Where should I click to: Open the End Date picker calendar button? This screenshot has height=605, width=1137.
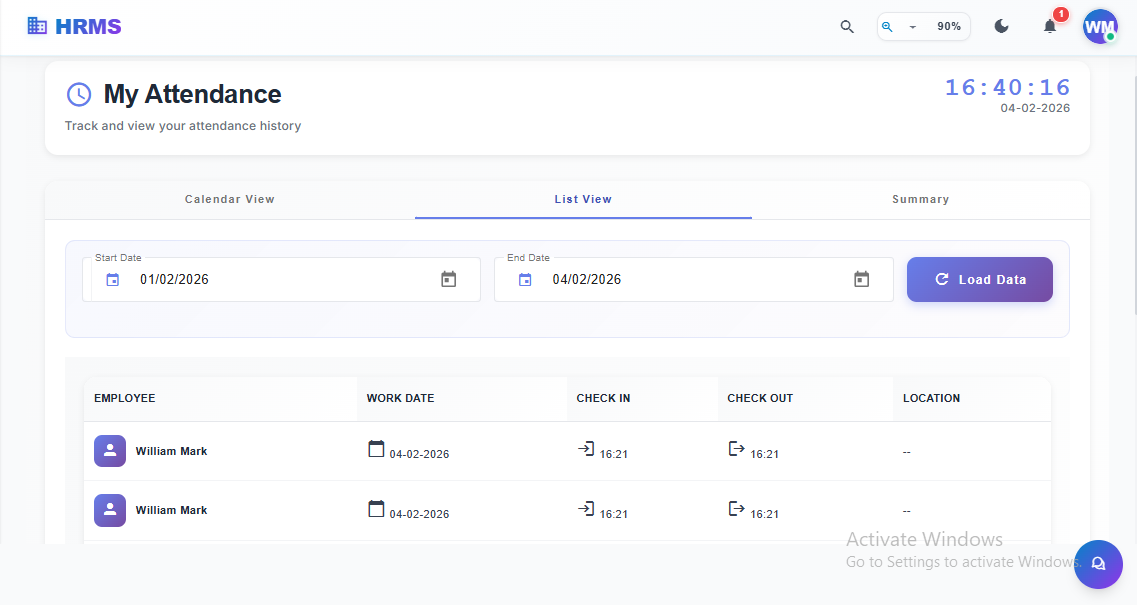[861, 279]
